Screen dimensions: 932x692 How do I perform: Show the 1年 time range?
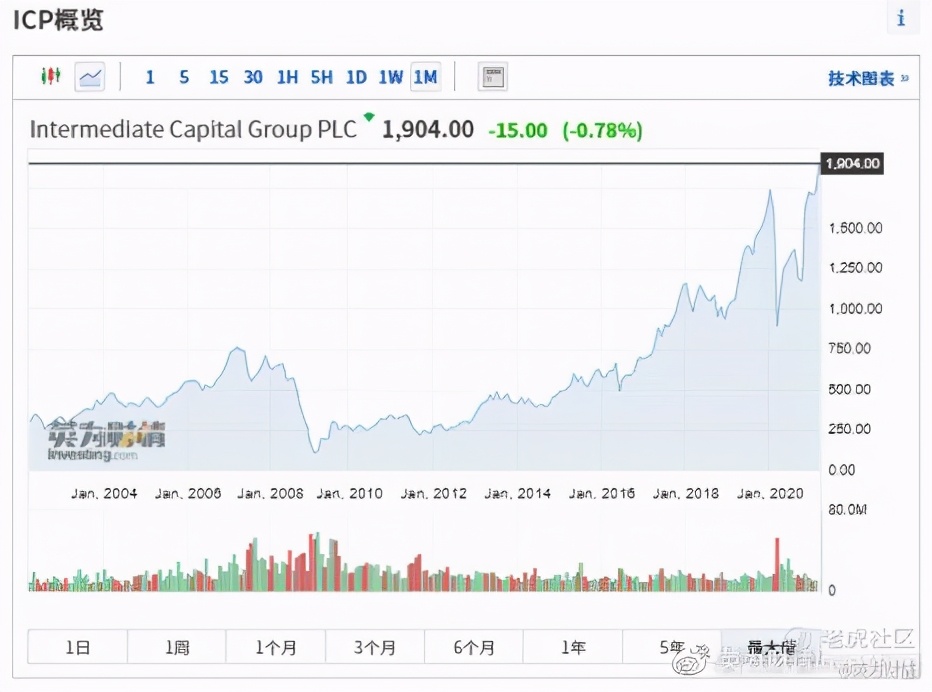coord(572,647)
